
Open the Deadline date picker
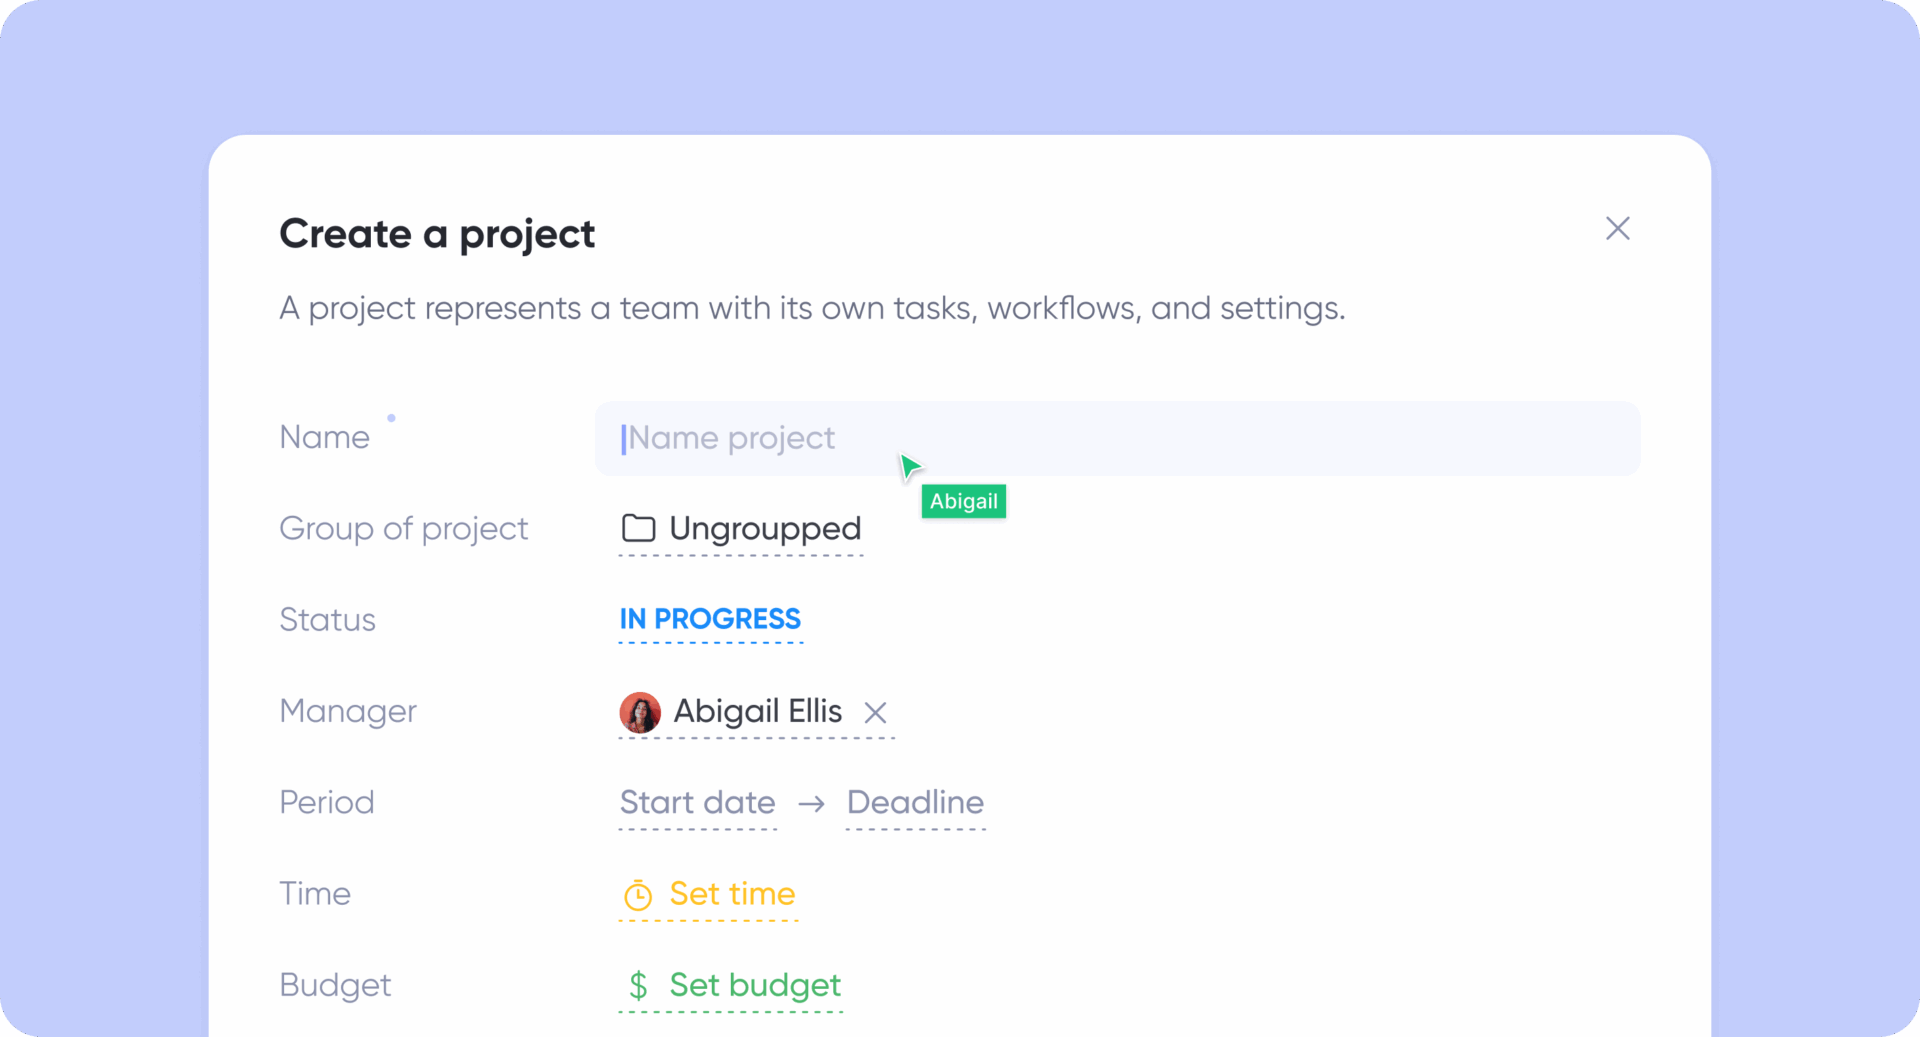pyautogui.click(x=915, y=804)
